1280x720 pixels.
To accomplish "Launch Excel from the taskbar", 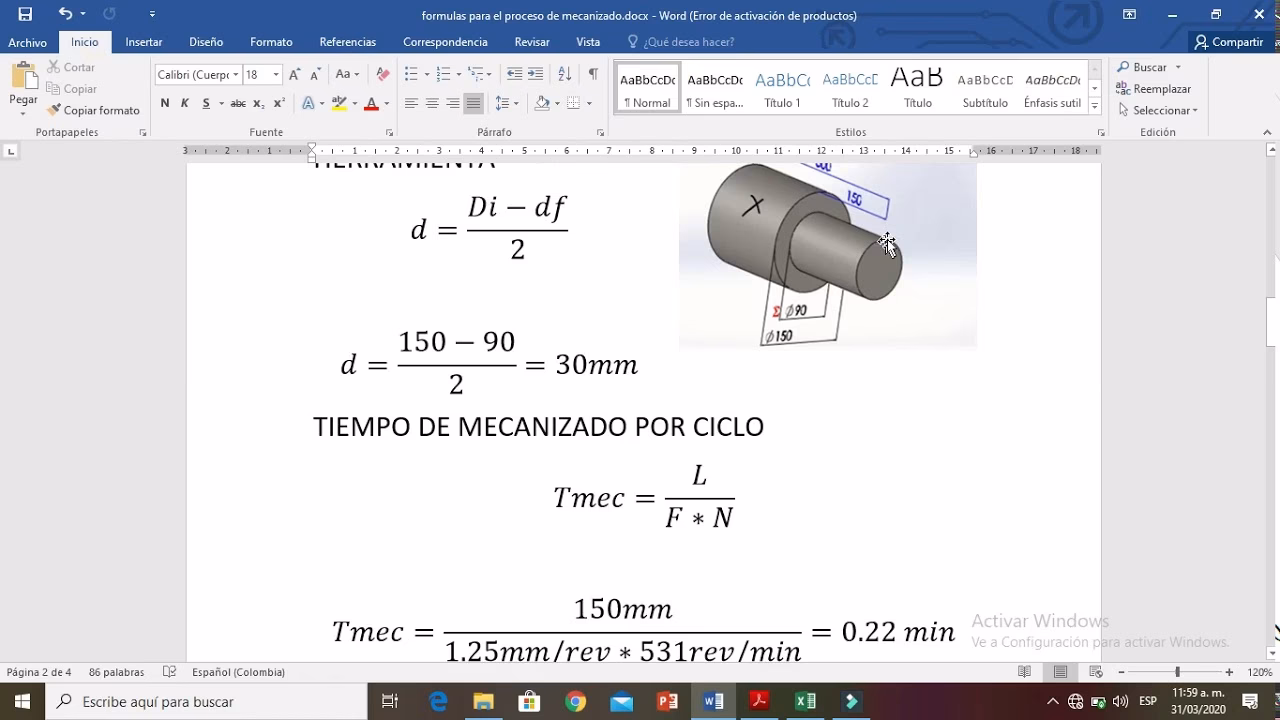I will tap(806, 701).
